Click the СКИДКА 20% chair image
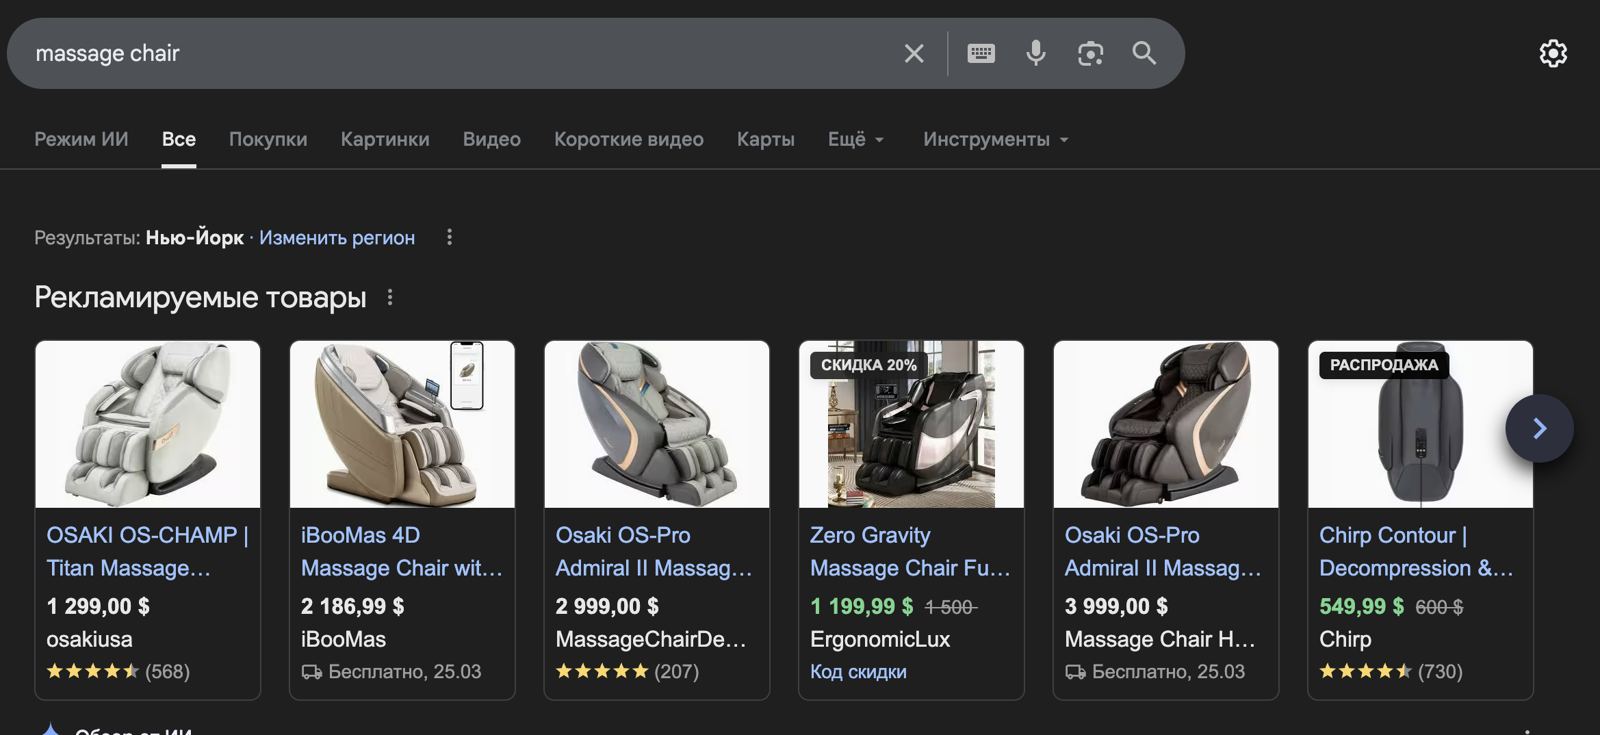The width and height of the screenshot is (1600, 735). coord(911,424)
